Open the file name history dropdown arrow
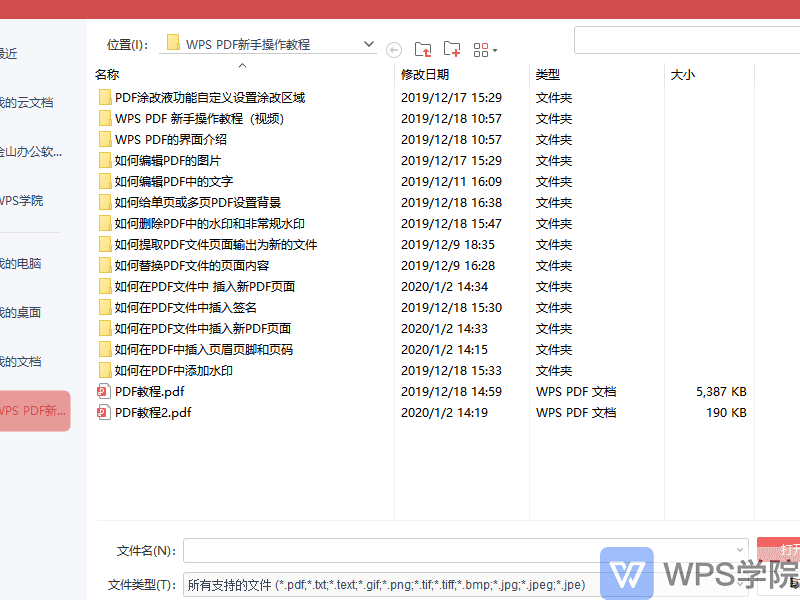 coord(740,550)
